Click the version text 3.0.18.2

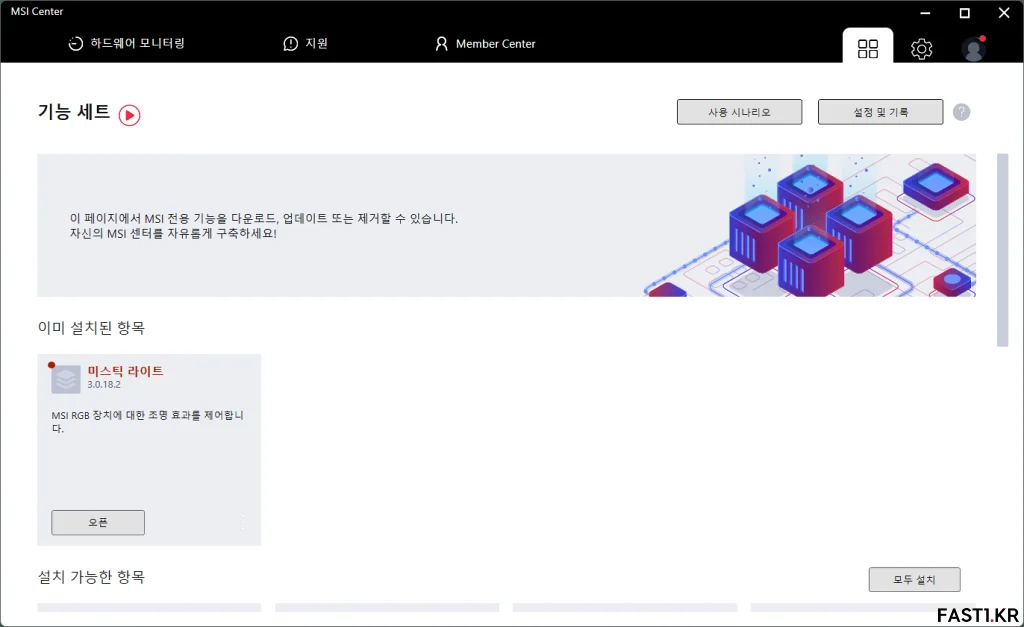[x=104, y=385]
